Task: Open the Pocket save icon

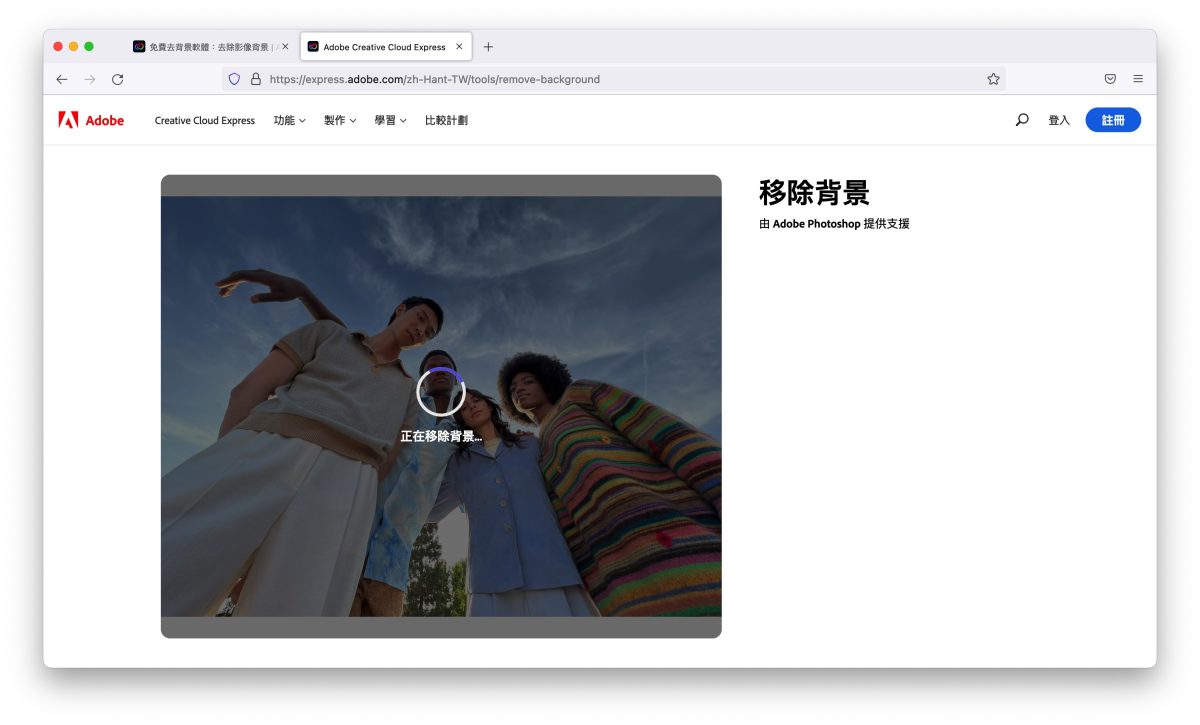Action: tap(1110, 79)
